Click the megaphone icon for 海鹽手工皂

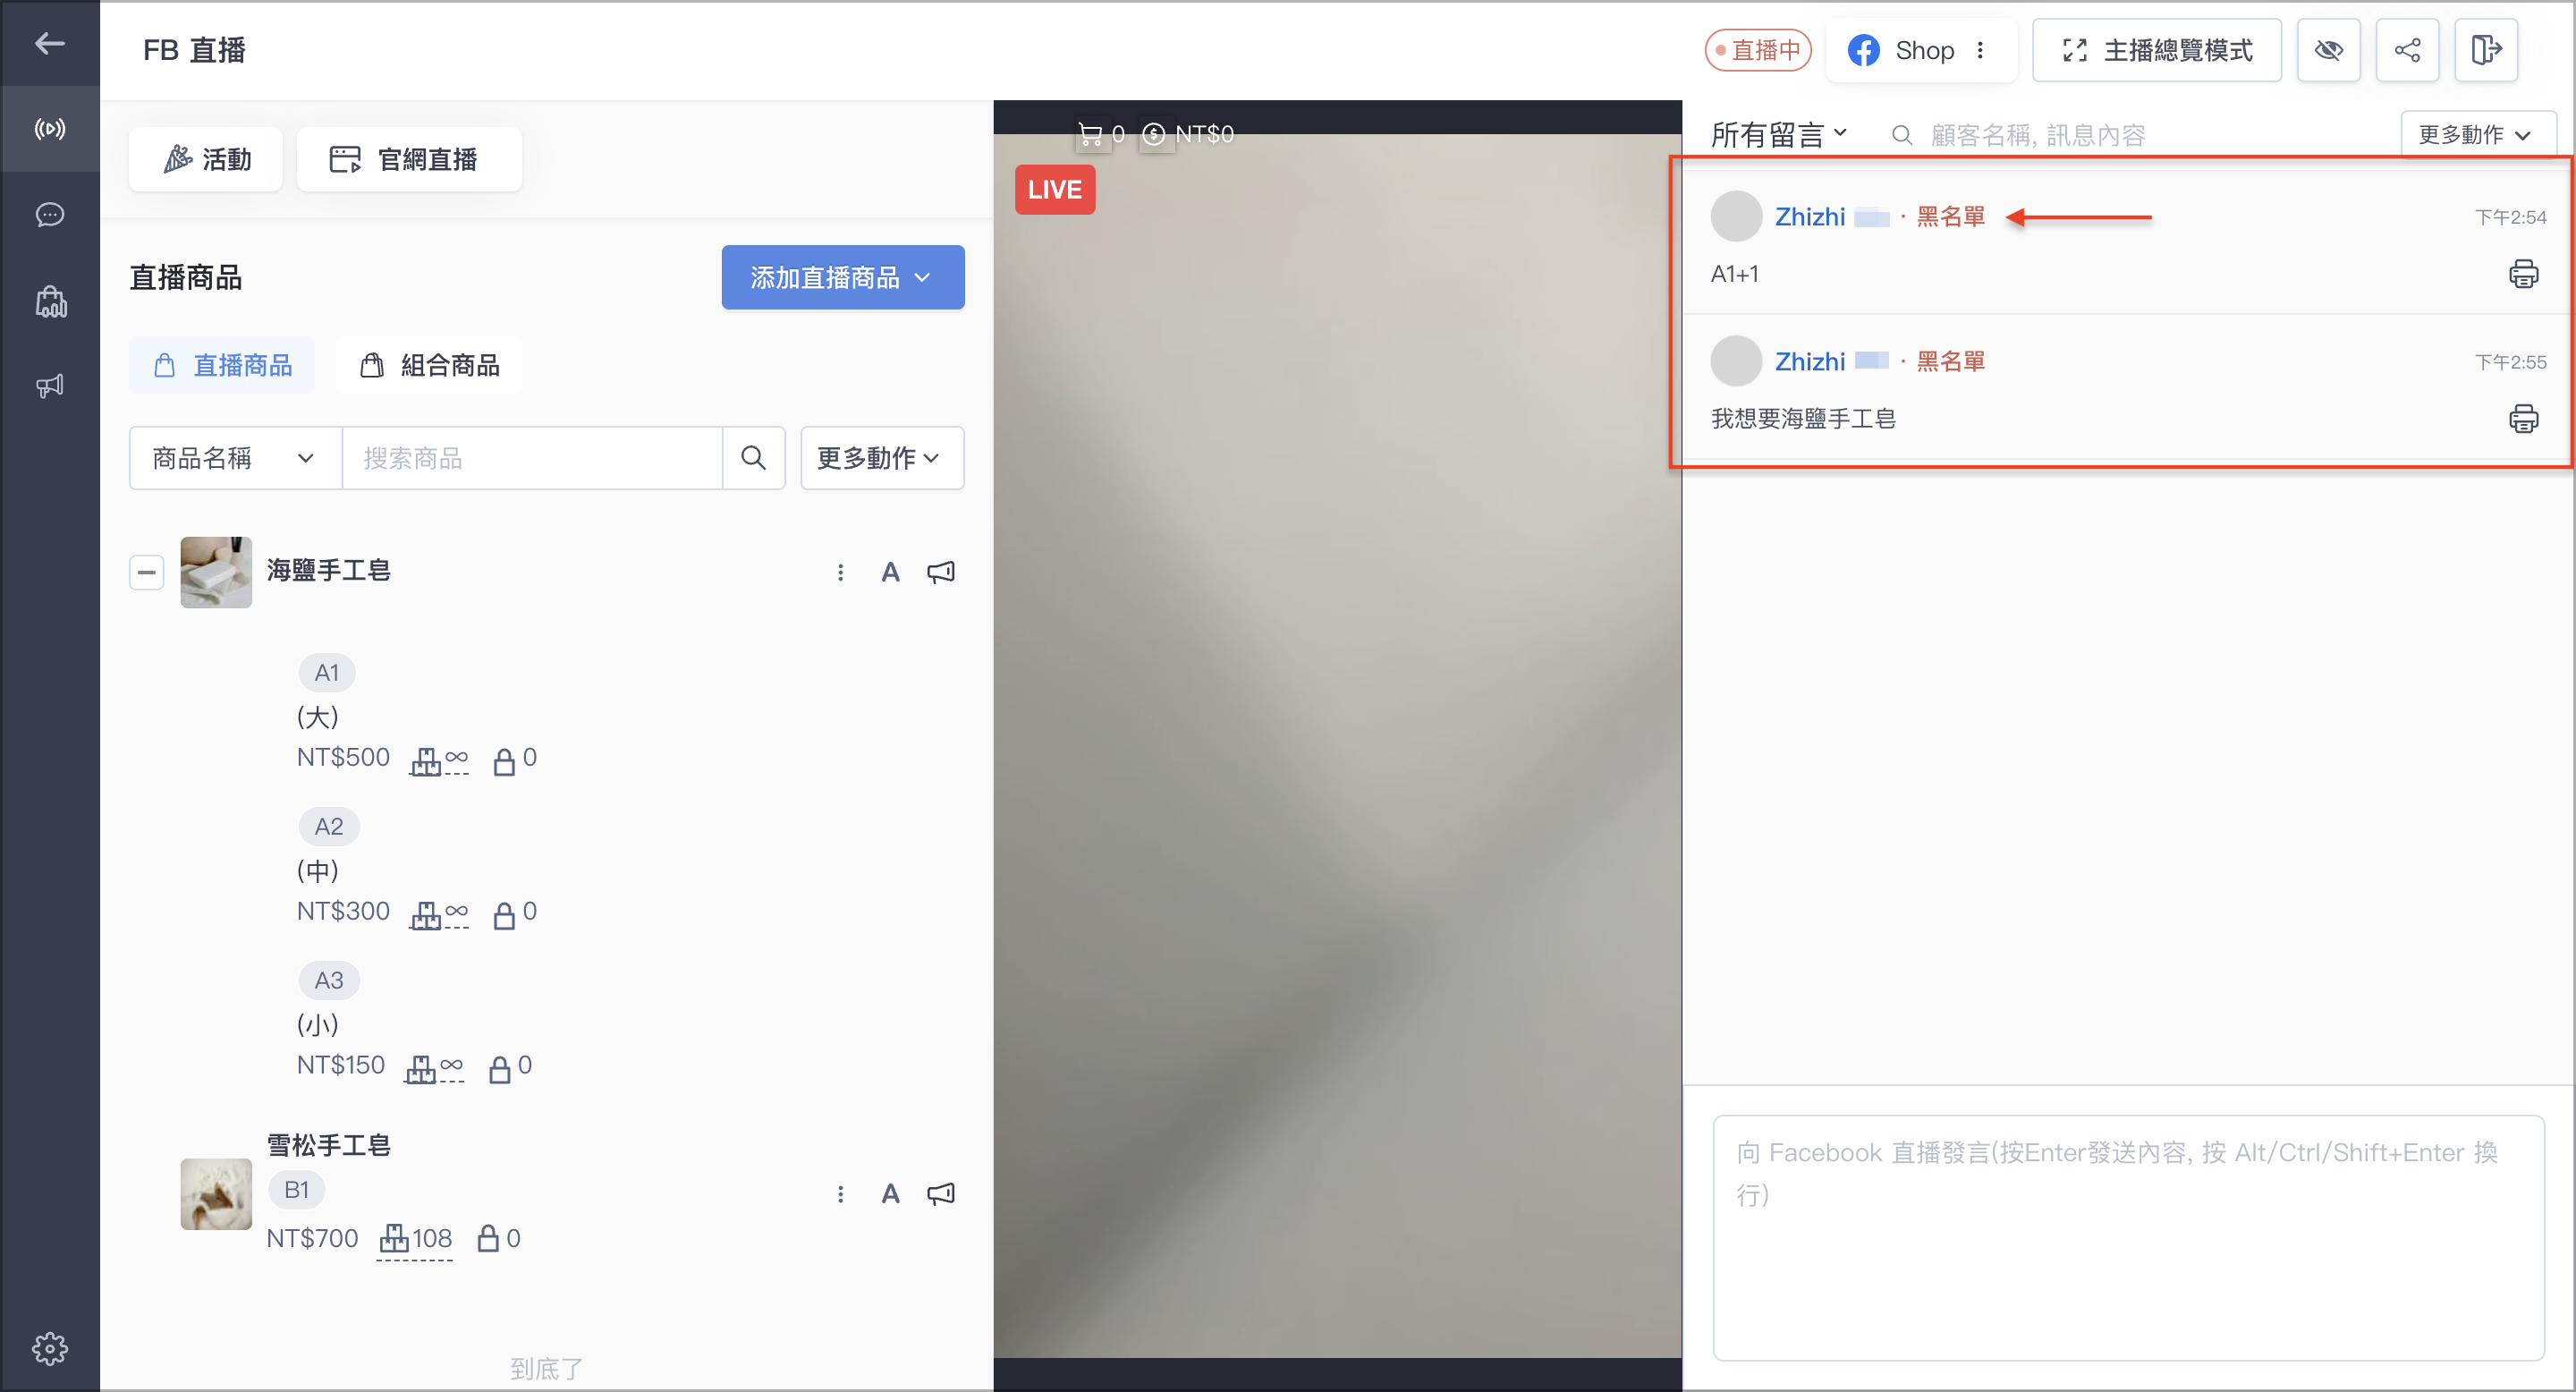pos(941,572)
